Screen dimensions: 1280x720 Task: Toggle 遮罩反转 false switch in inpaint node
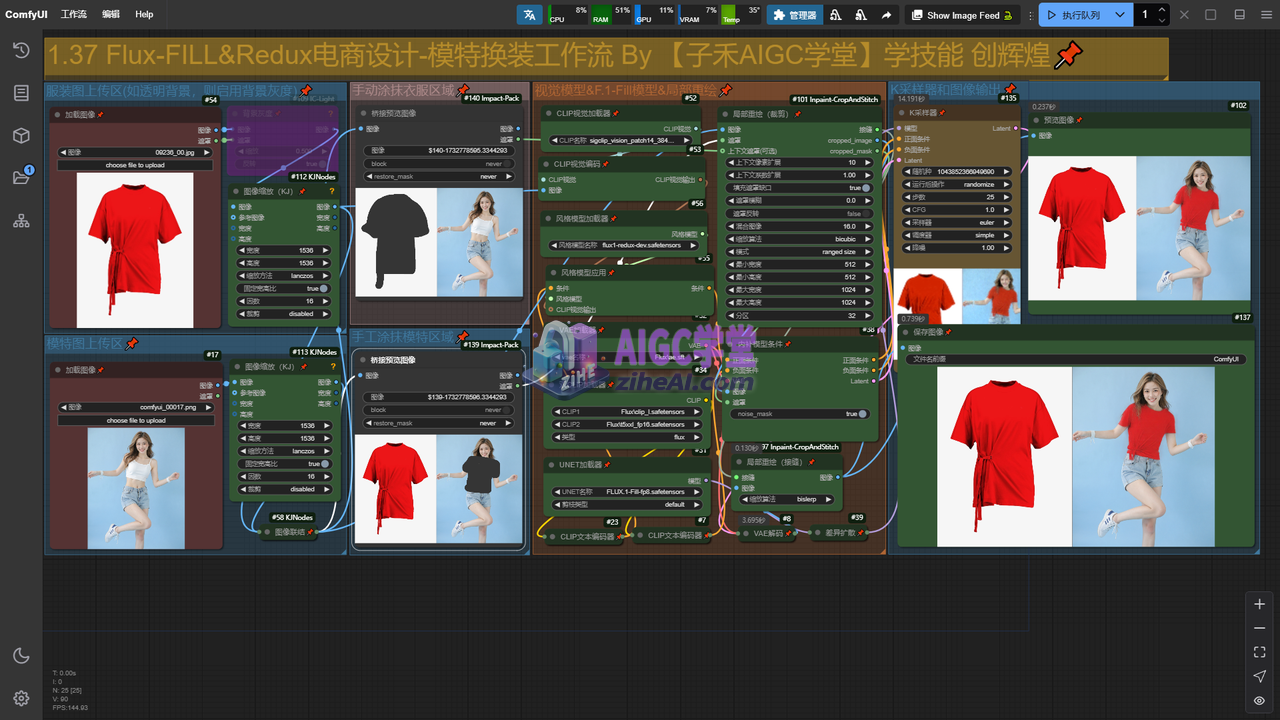tap(864, 214)
